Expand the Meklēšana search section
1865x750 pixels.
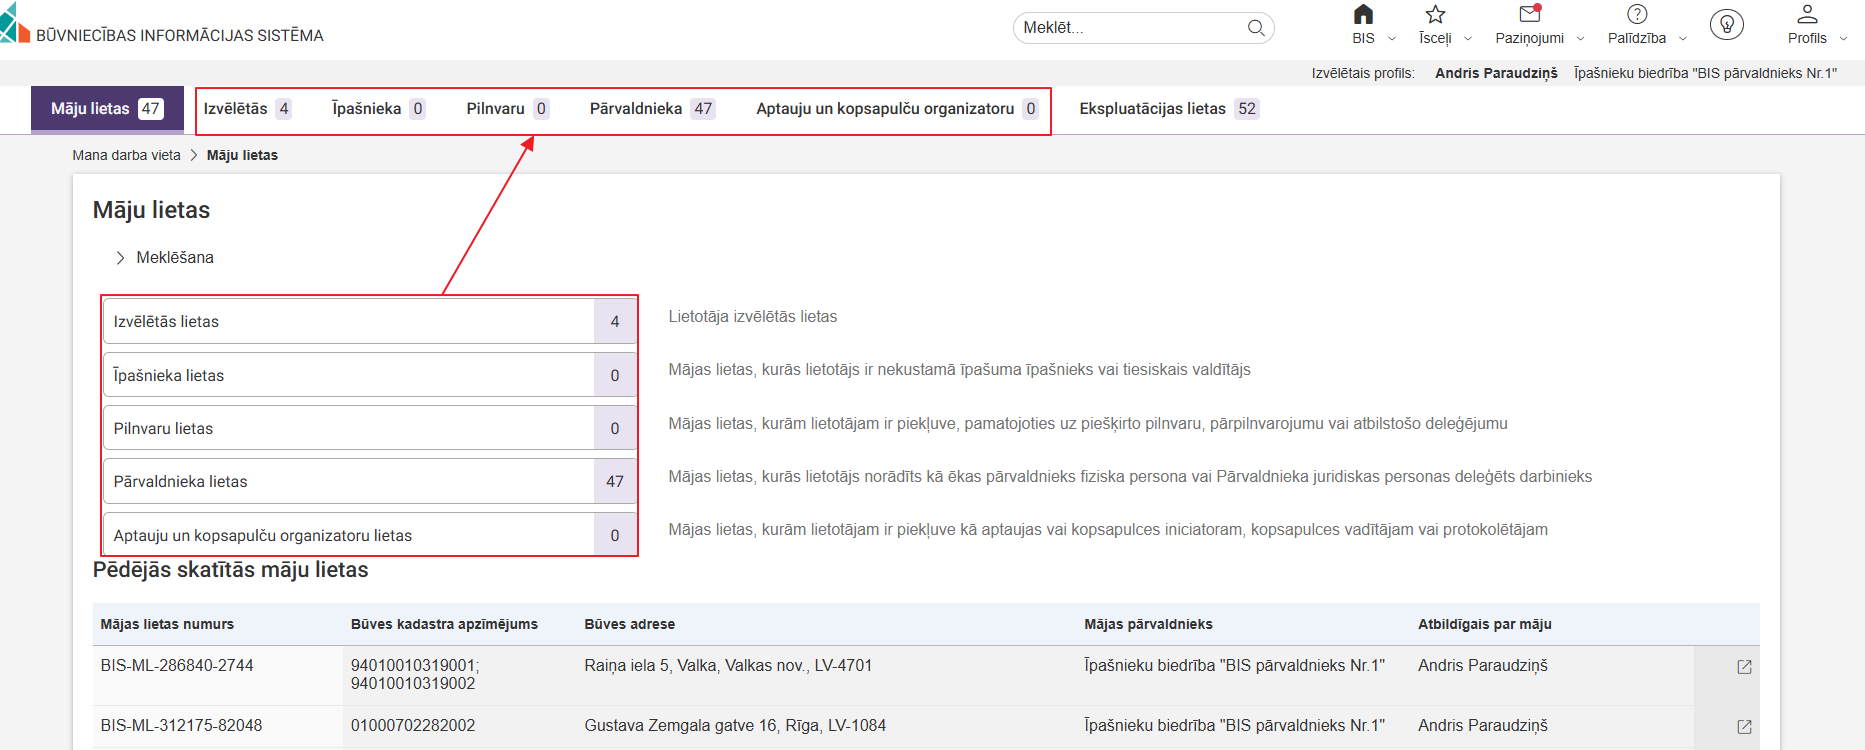120,258
